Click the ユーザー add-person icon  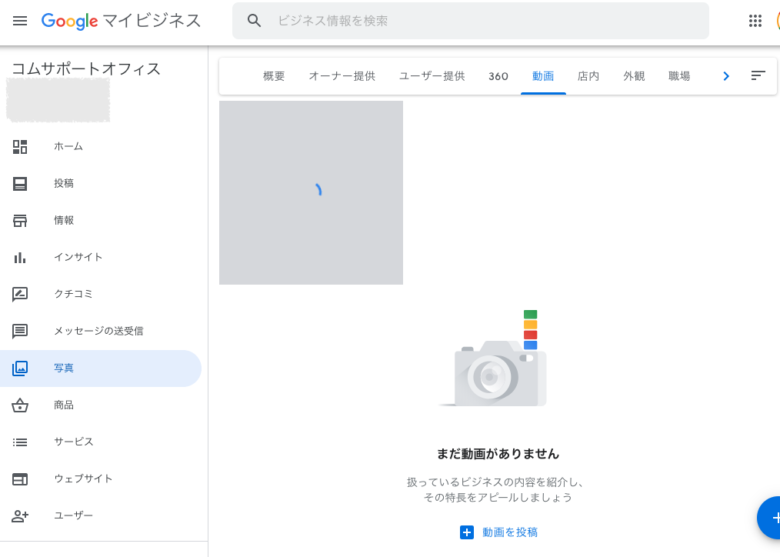tap(20, 516)
